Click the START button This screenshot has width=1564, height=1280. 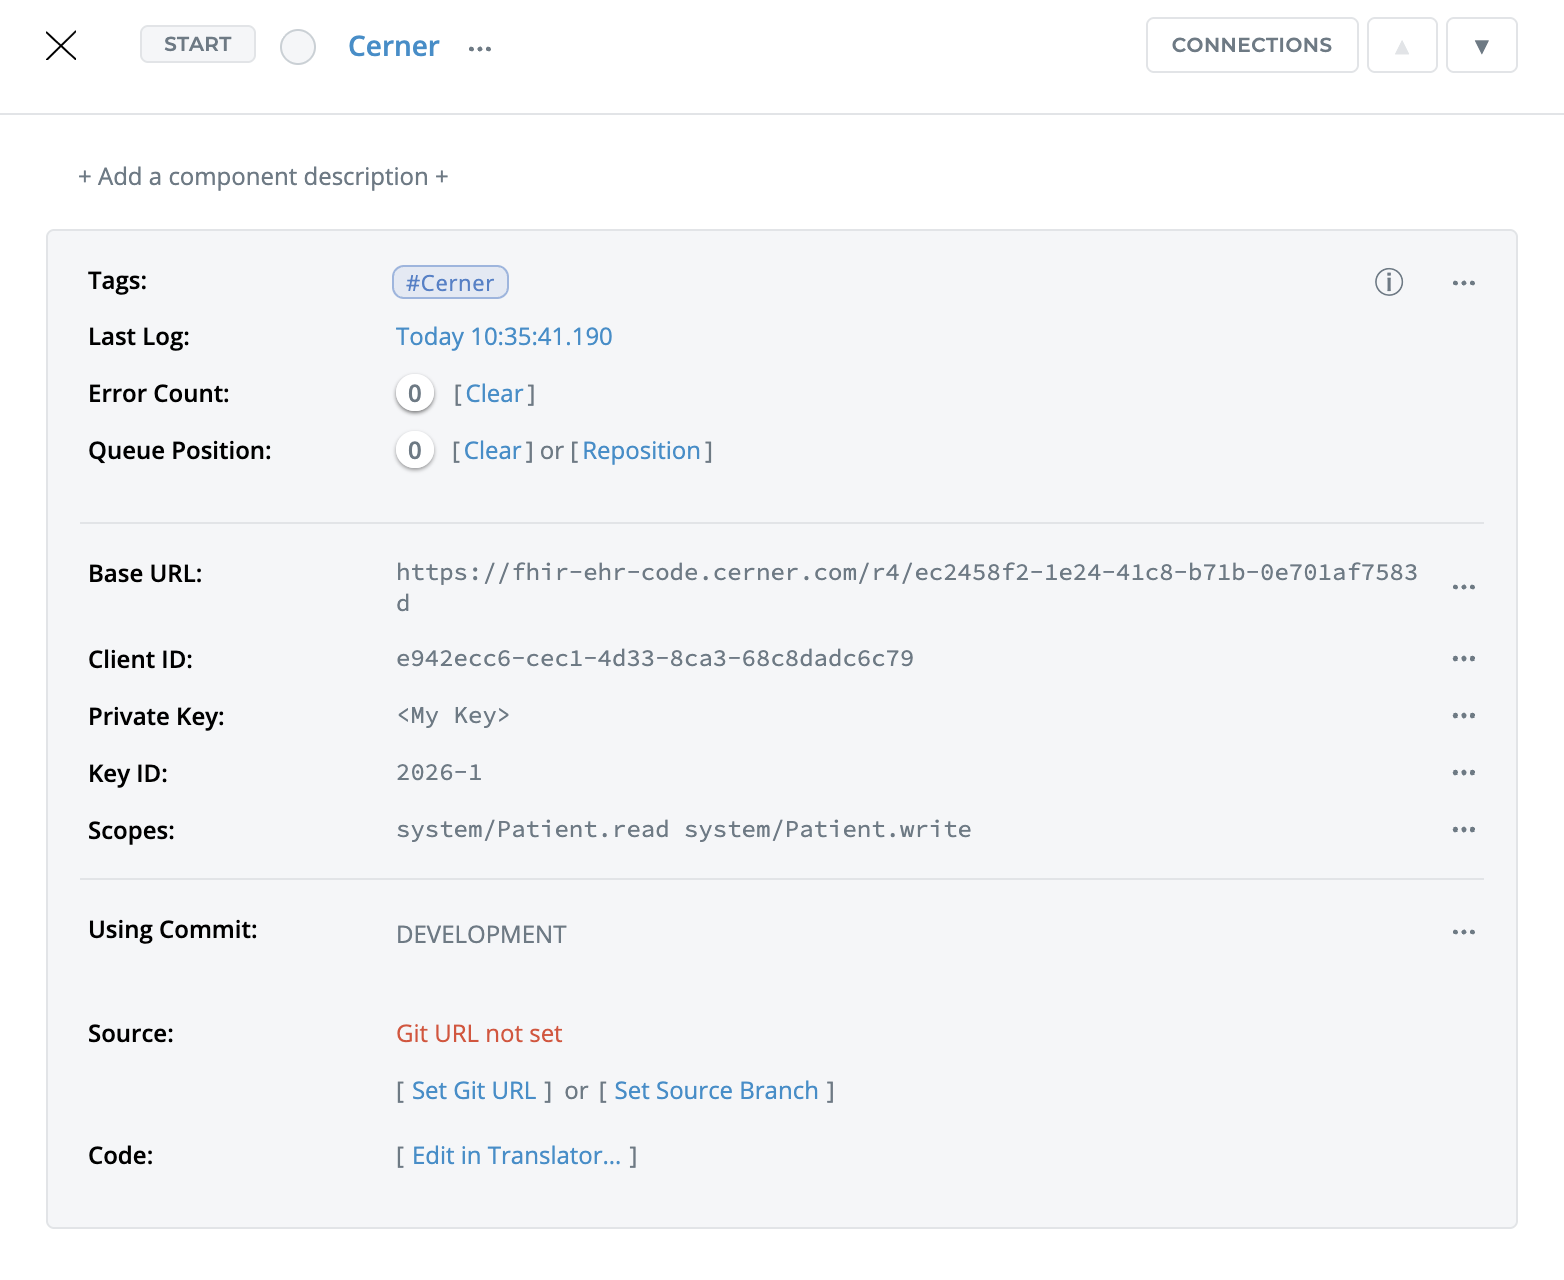[x=198, y=44]
